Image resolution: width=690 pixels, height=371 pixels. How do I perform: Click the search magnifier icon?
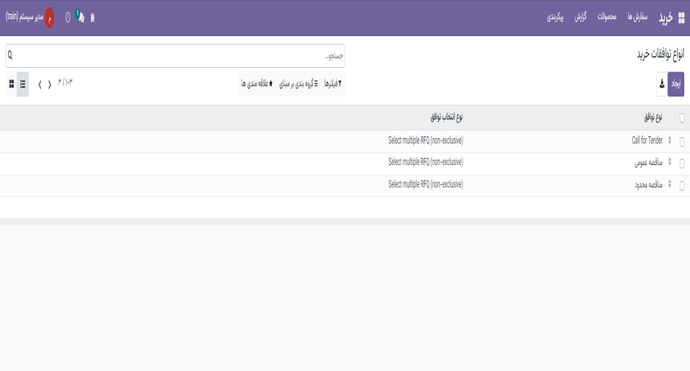pyautogui.click(x=10, y=55)
